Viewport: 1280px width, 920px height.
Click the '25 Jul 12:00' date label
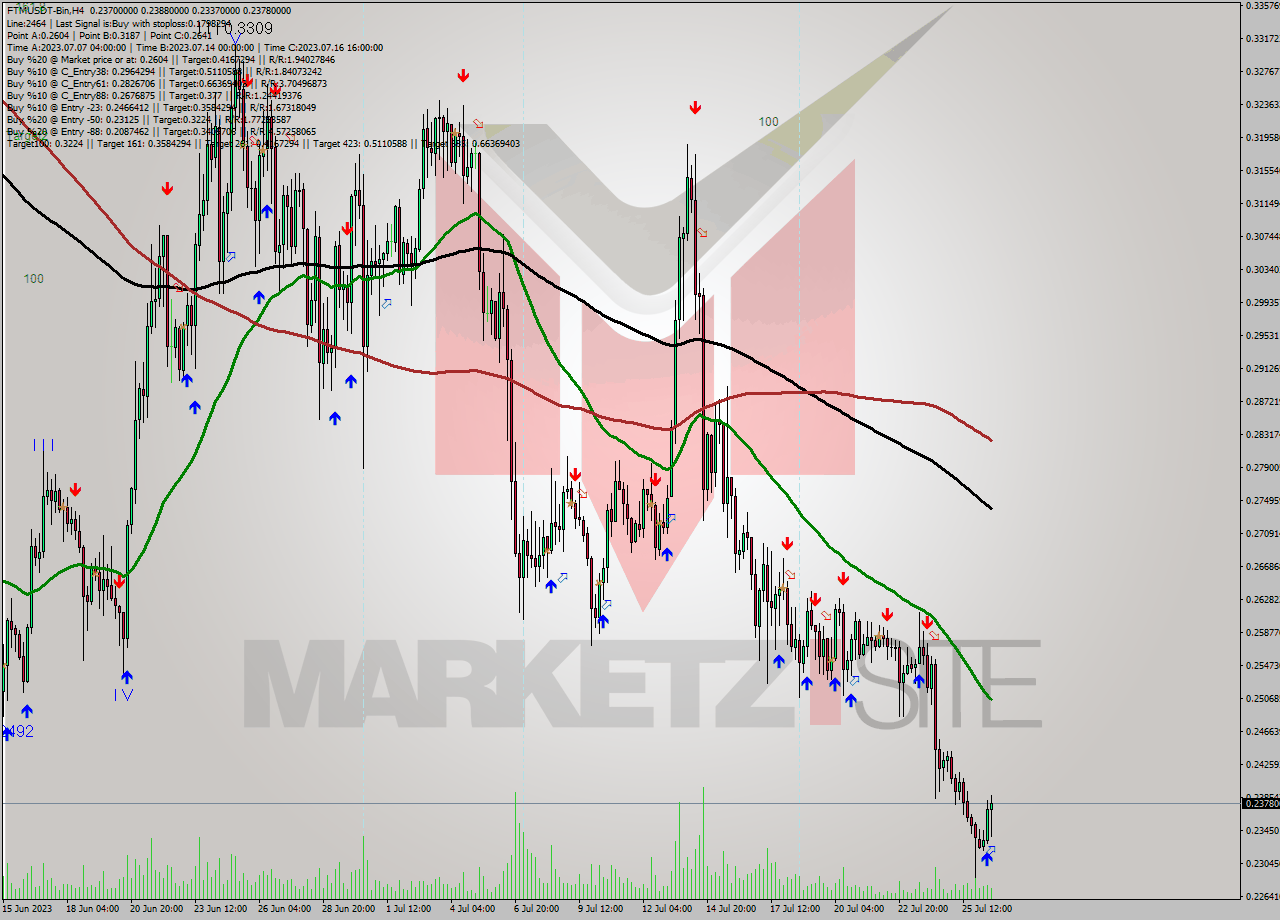tap(988, 908)
